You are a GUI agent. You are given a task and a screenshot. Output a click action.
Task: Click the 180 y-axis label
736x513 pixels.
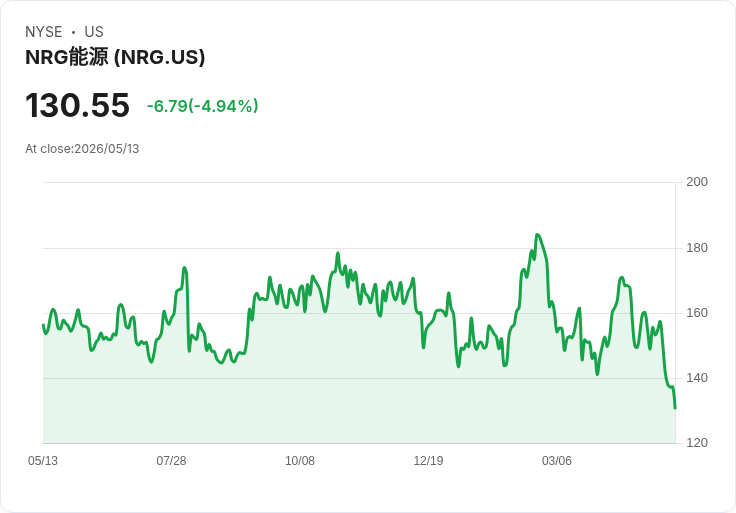pos(697,248)
